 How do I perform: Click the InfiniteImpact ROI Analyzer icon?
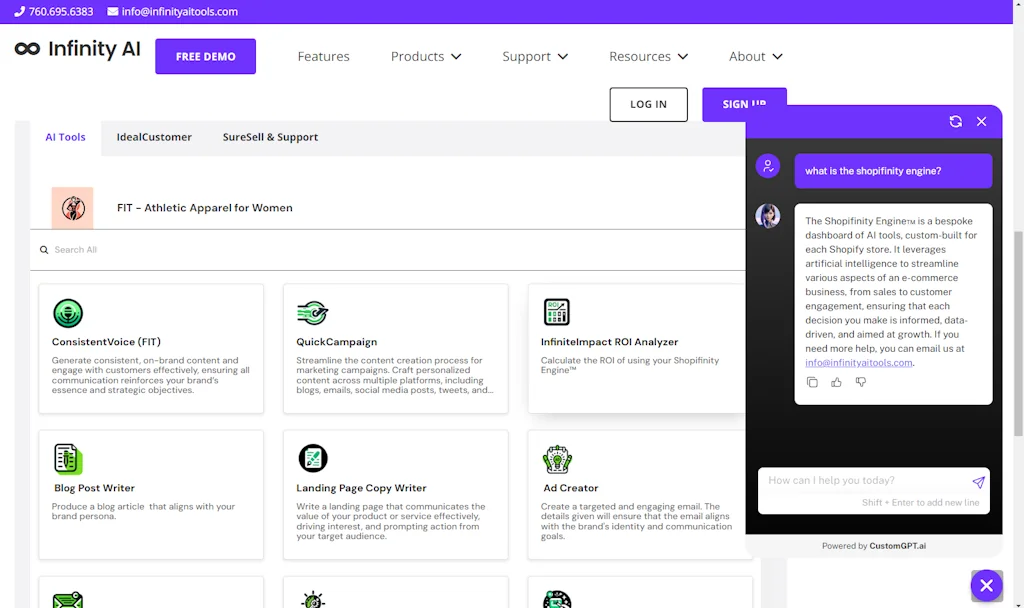(555, 312)
